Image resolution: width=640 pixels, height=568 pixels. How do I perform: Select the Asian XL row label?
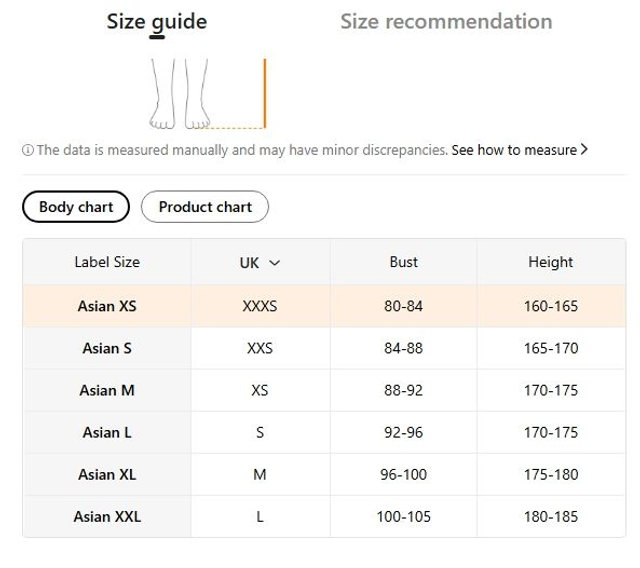[x=107, y=475]
